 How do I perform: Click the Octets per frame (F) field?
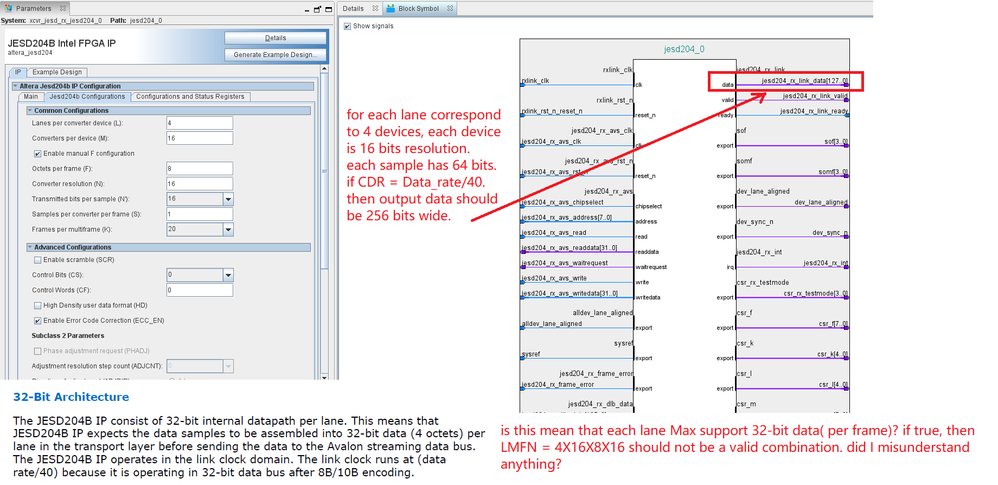point(199,169)
